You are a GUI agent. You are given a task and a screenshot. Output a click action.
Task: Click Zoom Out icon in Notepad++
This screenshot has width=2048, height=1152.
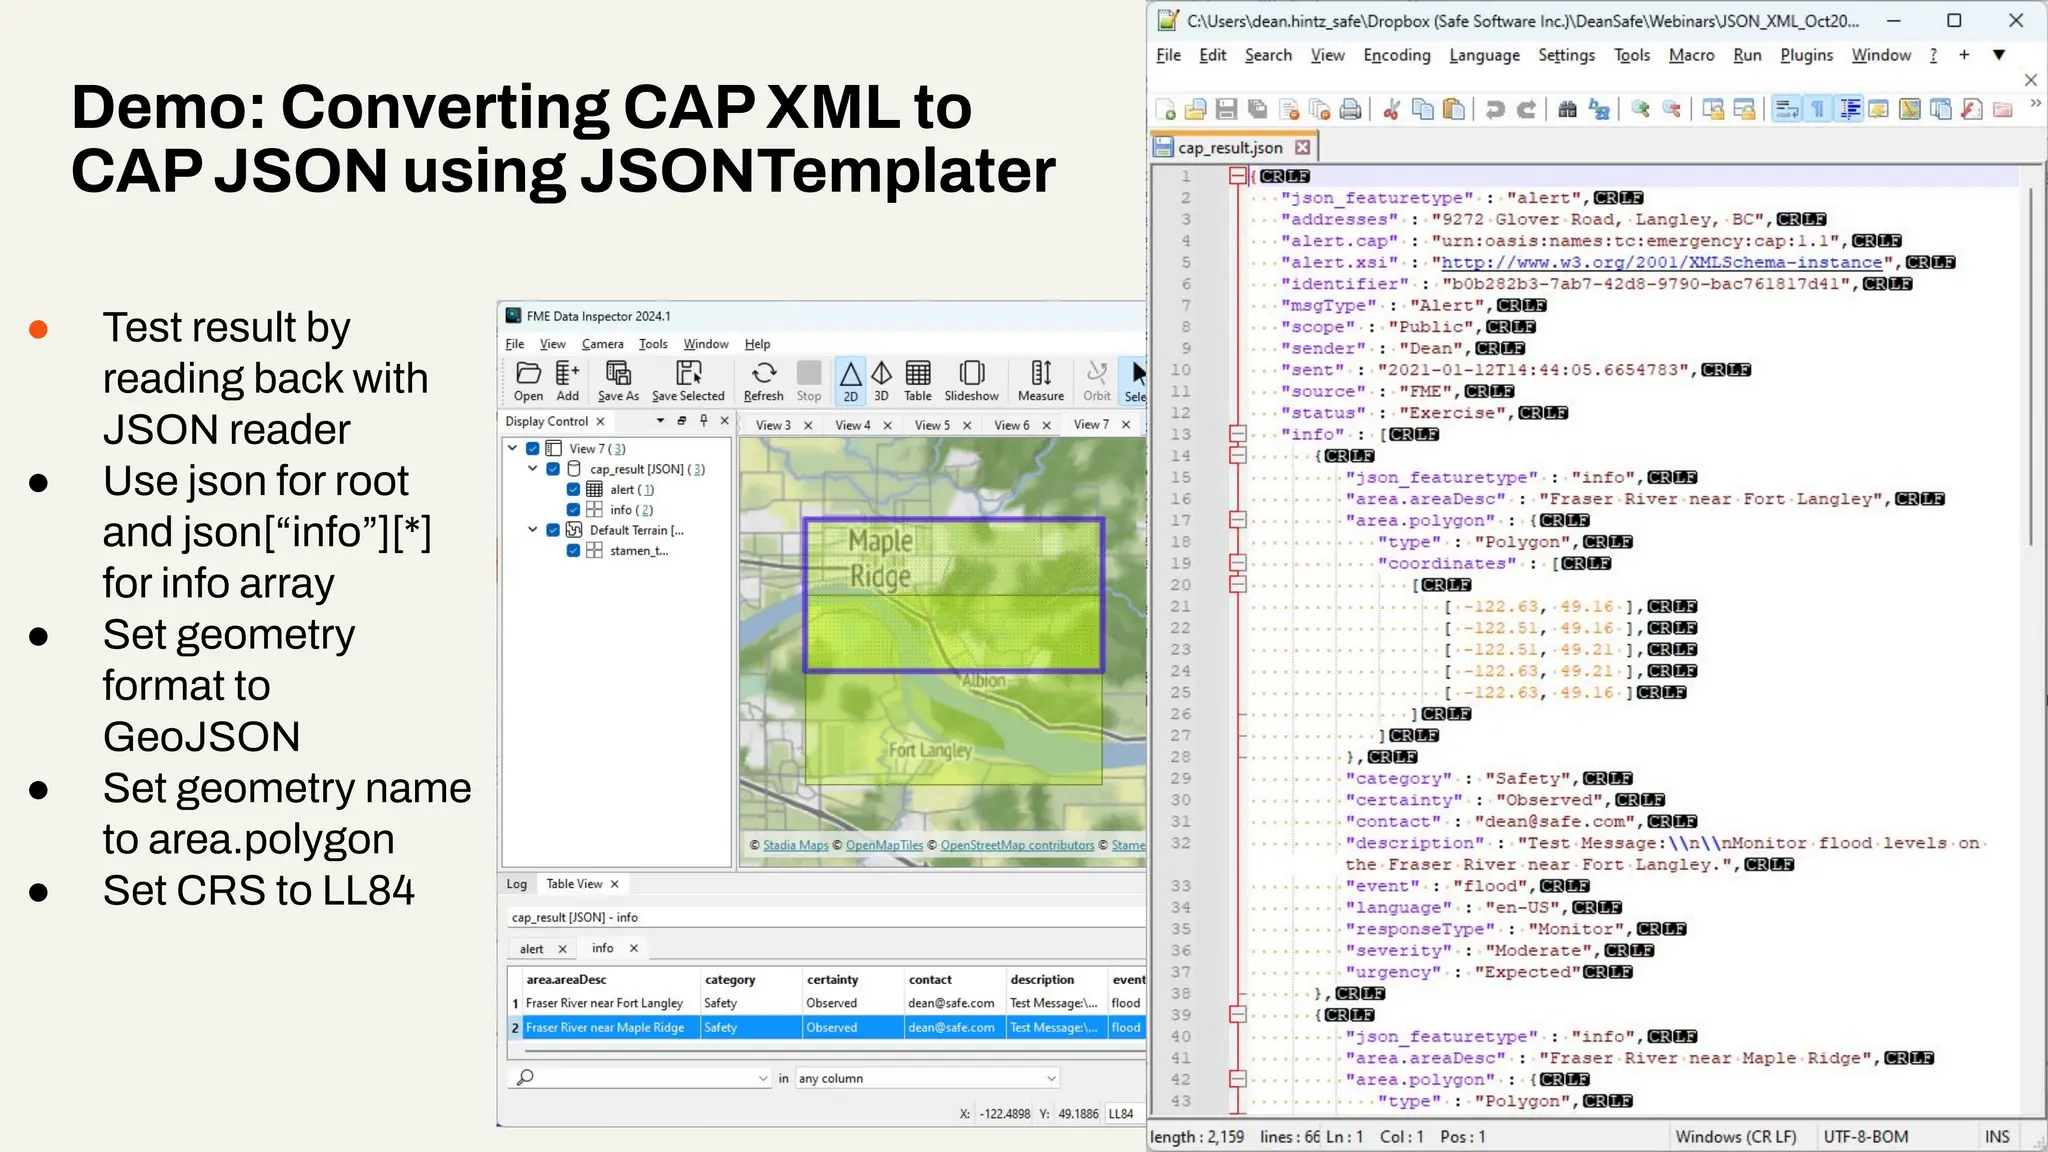pyautogui.click(x=1671, y=109)
